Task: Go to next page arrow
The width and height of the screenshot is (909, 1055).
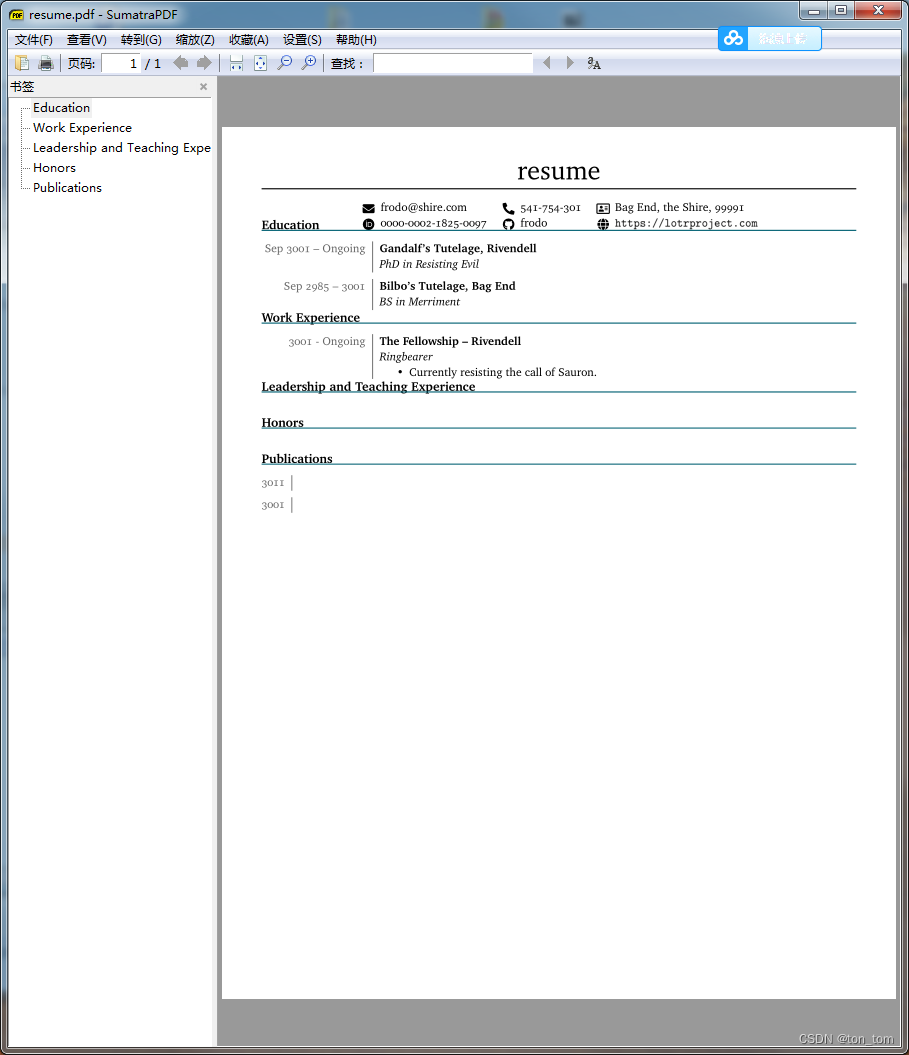Action: pos(204,63)
